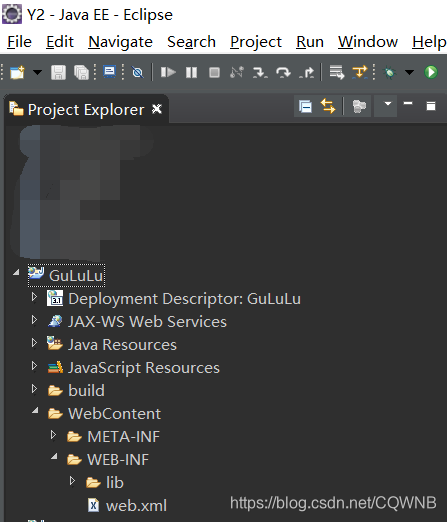Image resolution: width=447 pixels, height=522 pixels.
Task: Expand the JavaScript Resources node
Action: [x=34, y=365]
